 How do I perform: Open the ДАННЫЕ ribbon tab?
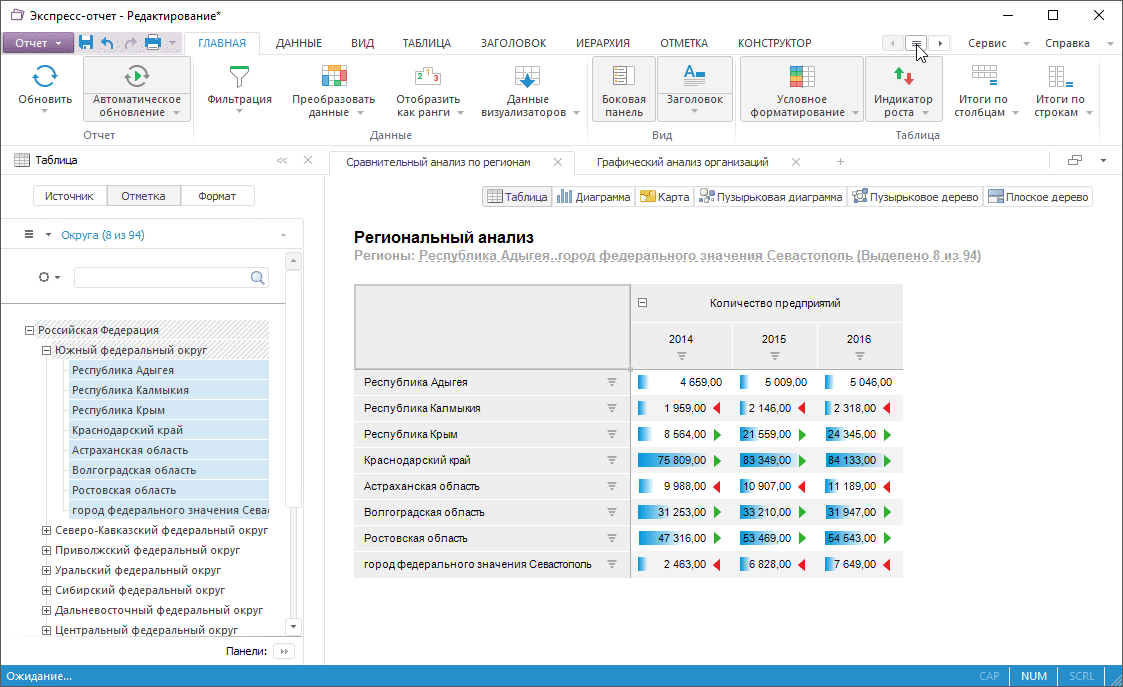[298, 43]
